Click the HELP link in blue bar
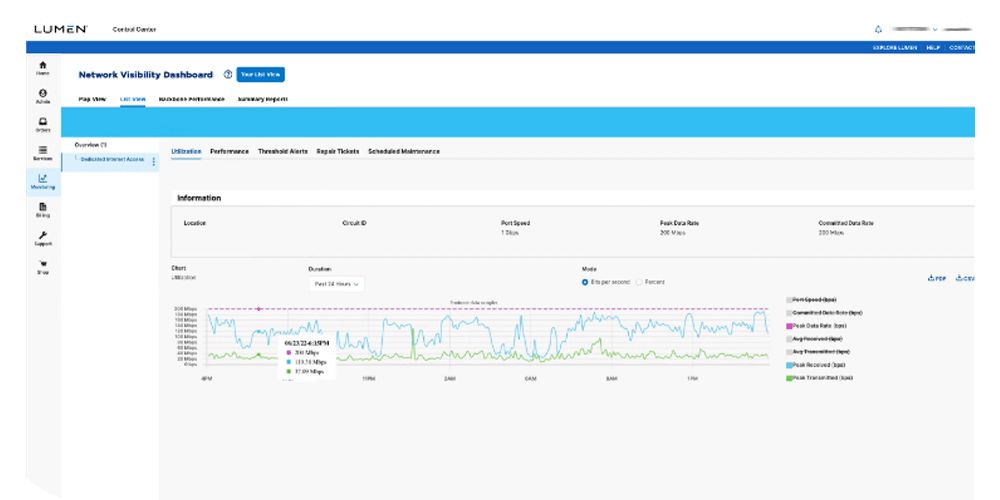This screenshot has height=500, width=1000. tap(933, 48)
